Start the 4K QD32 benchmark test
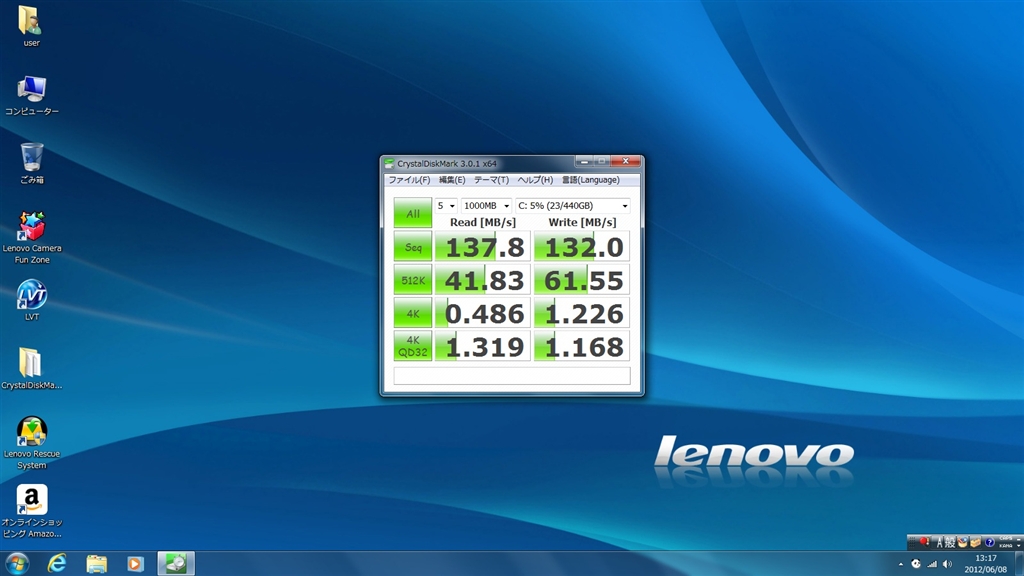1024x576 pixels. click(x=413, y=346)
